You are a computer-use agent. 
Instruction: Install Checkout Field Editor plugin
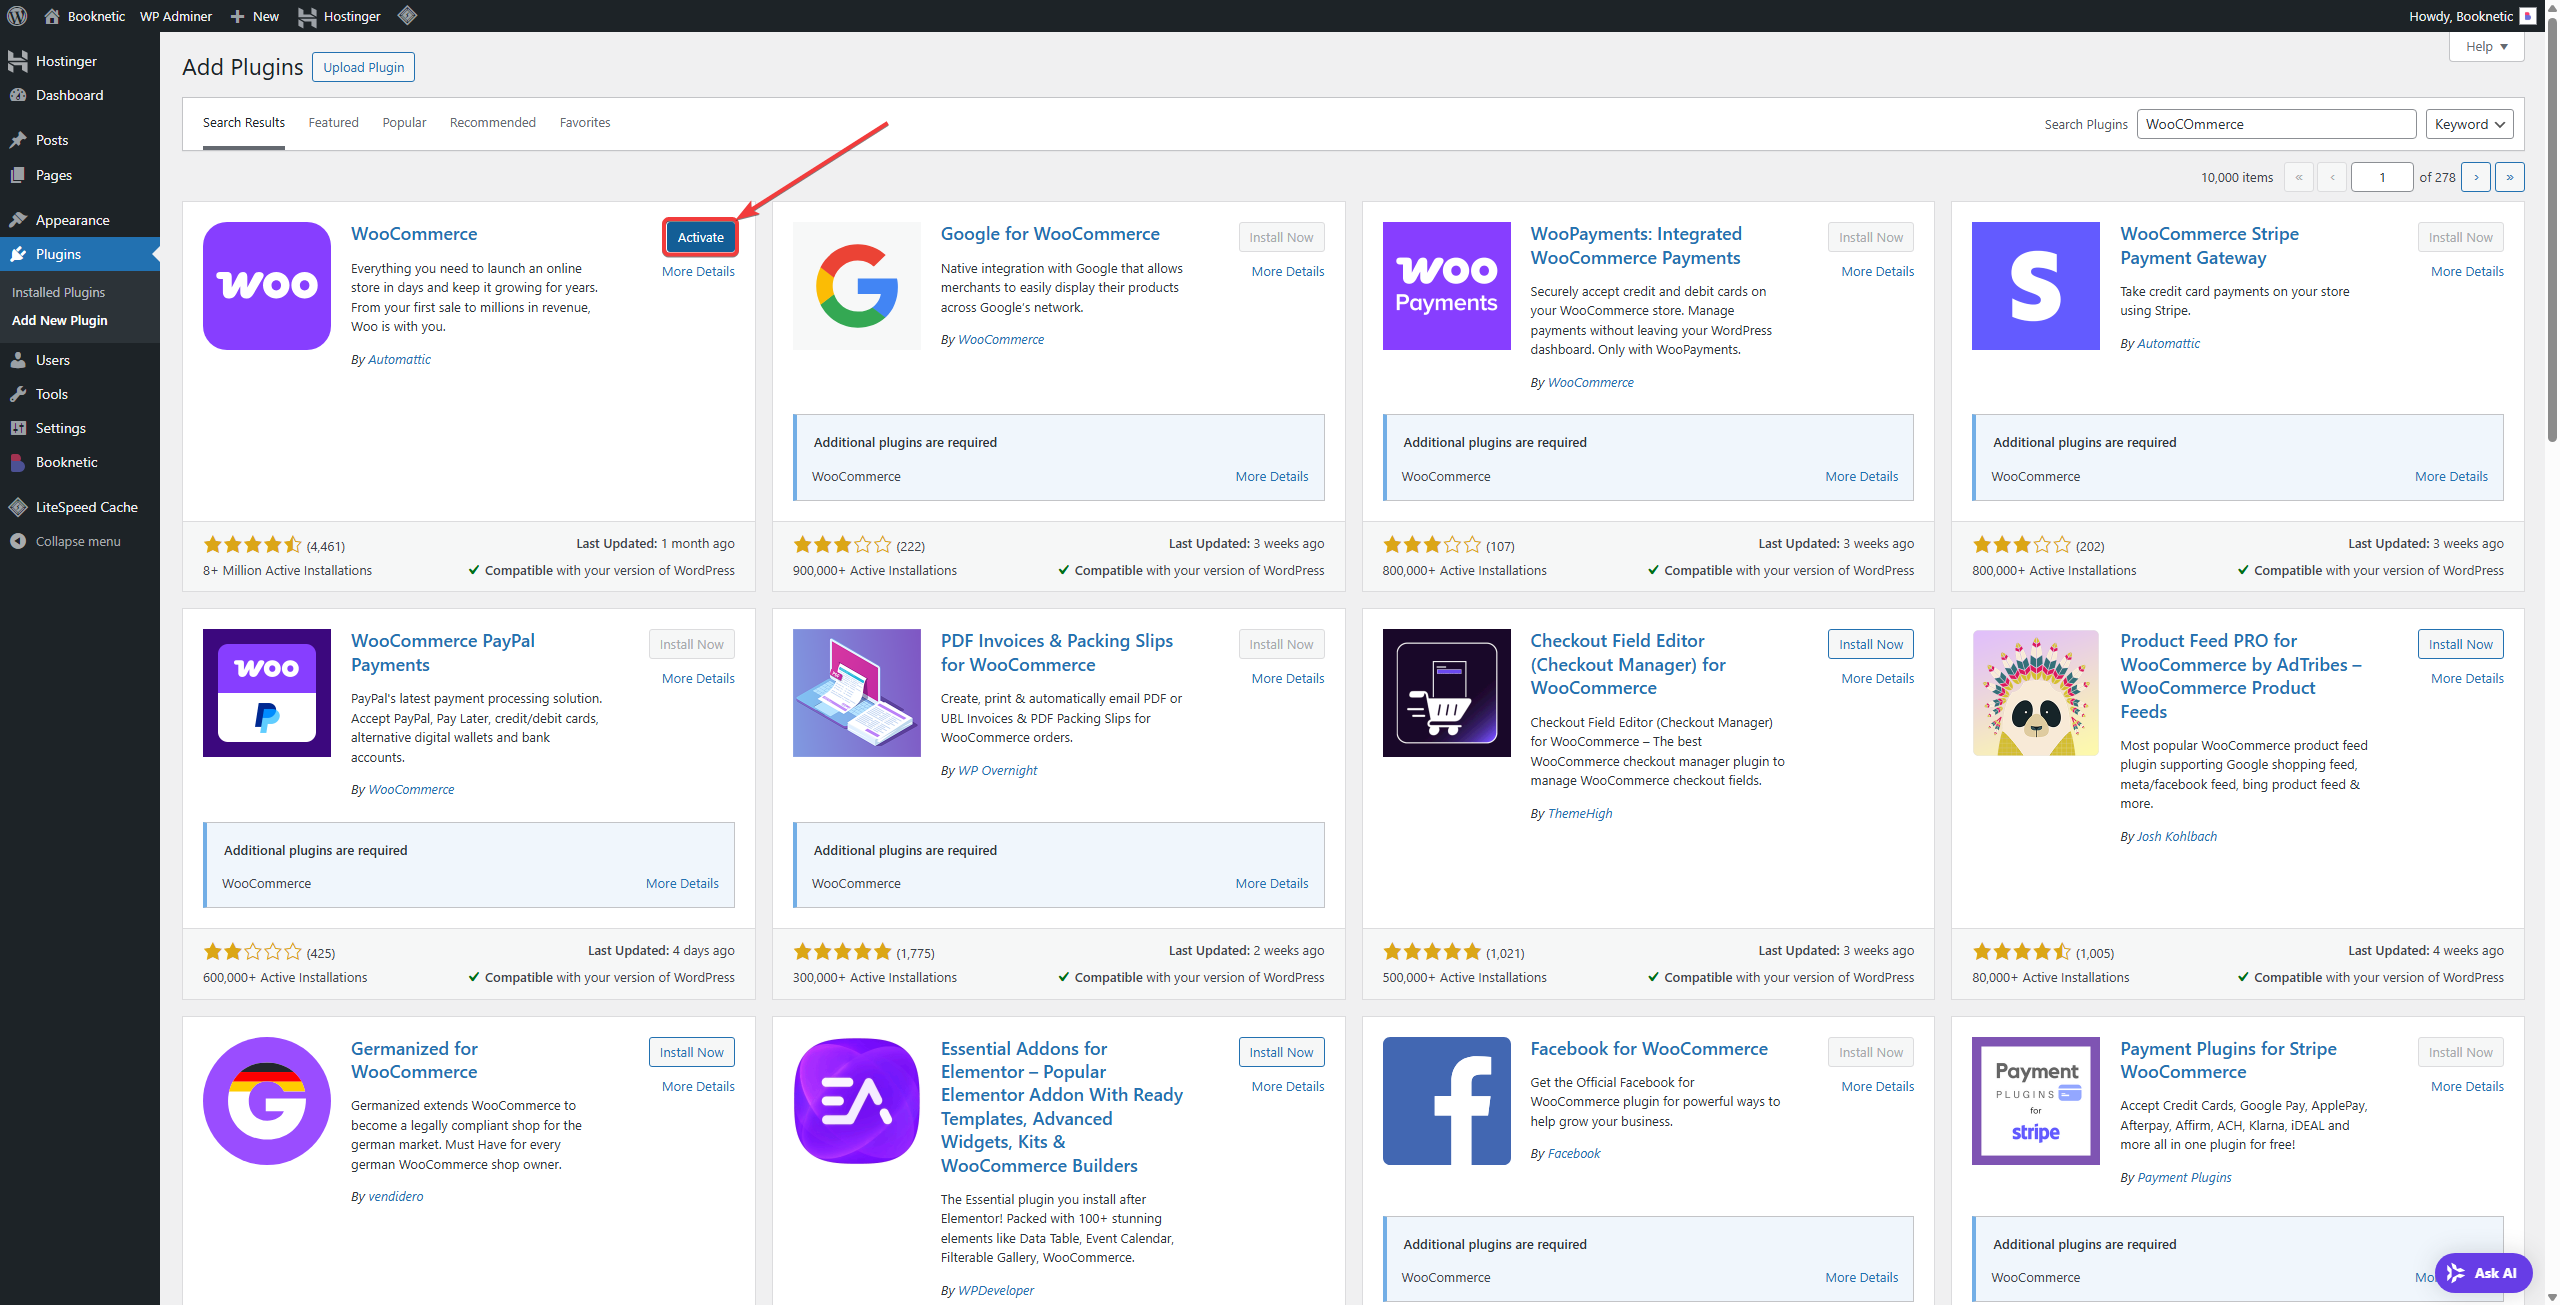1871,644
